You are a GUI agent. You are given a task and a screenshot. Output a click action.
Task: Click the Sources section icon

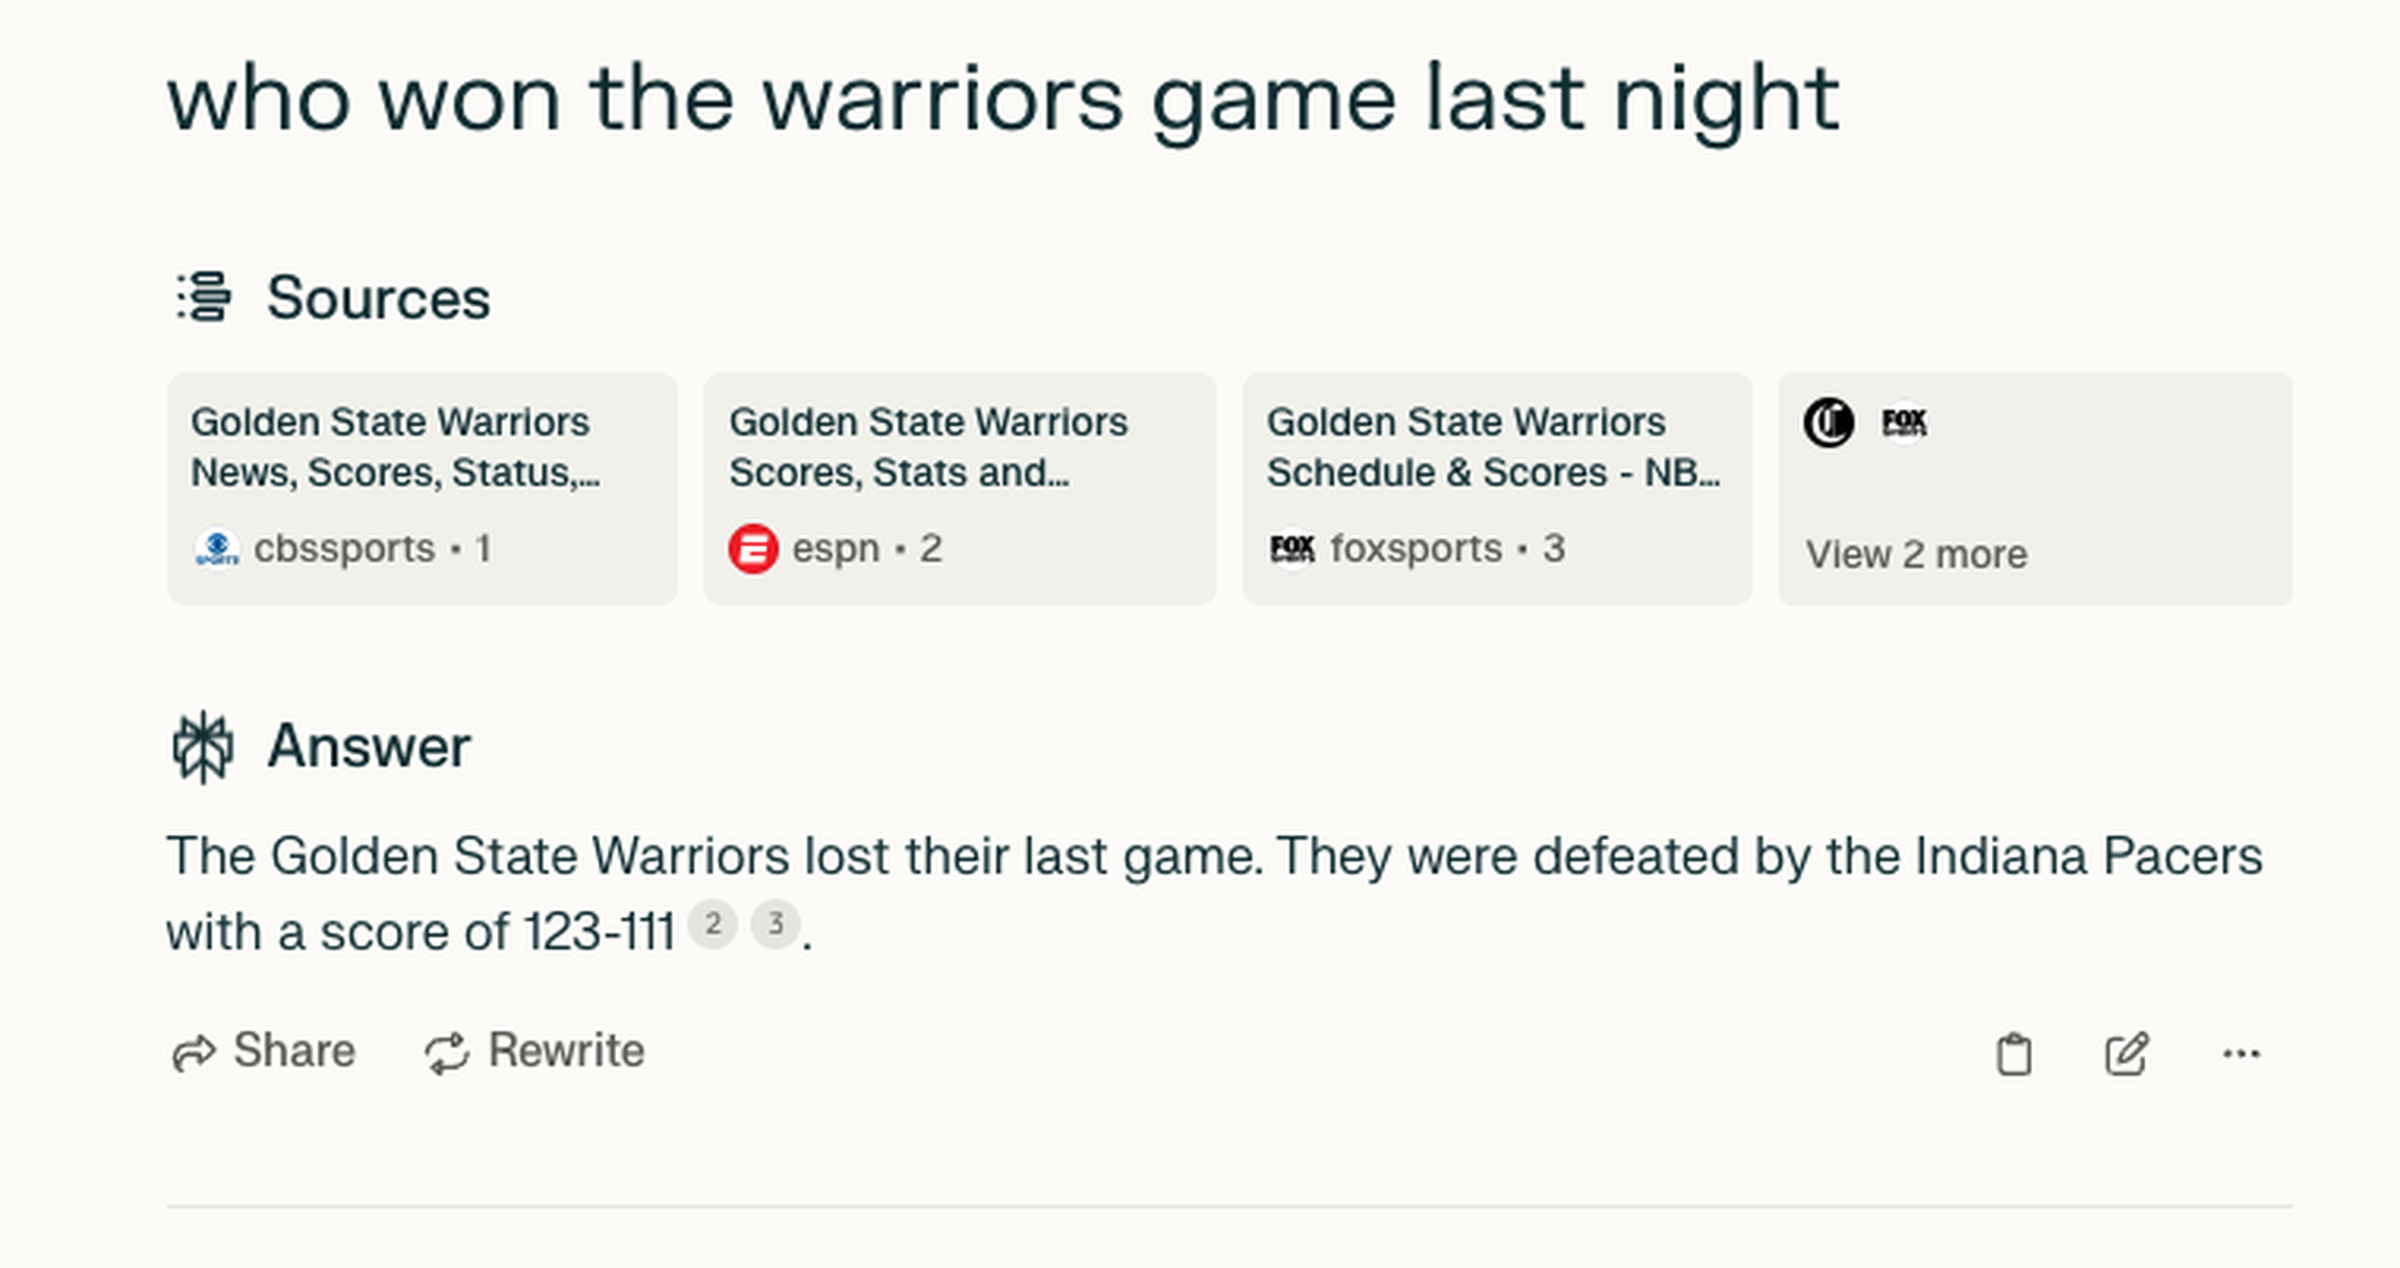tap(205, 298)
